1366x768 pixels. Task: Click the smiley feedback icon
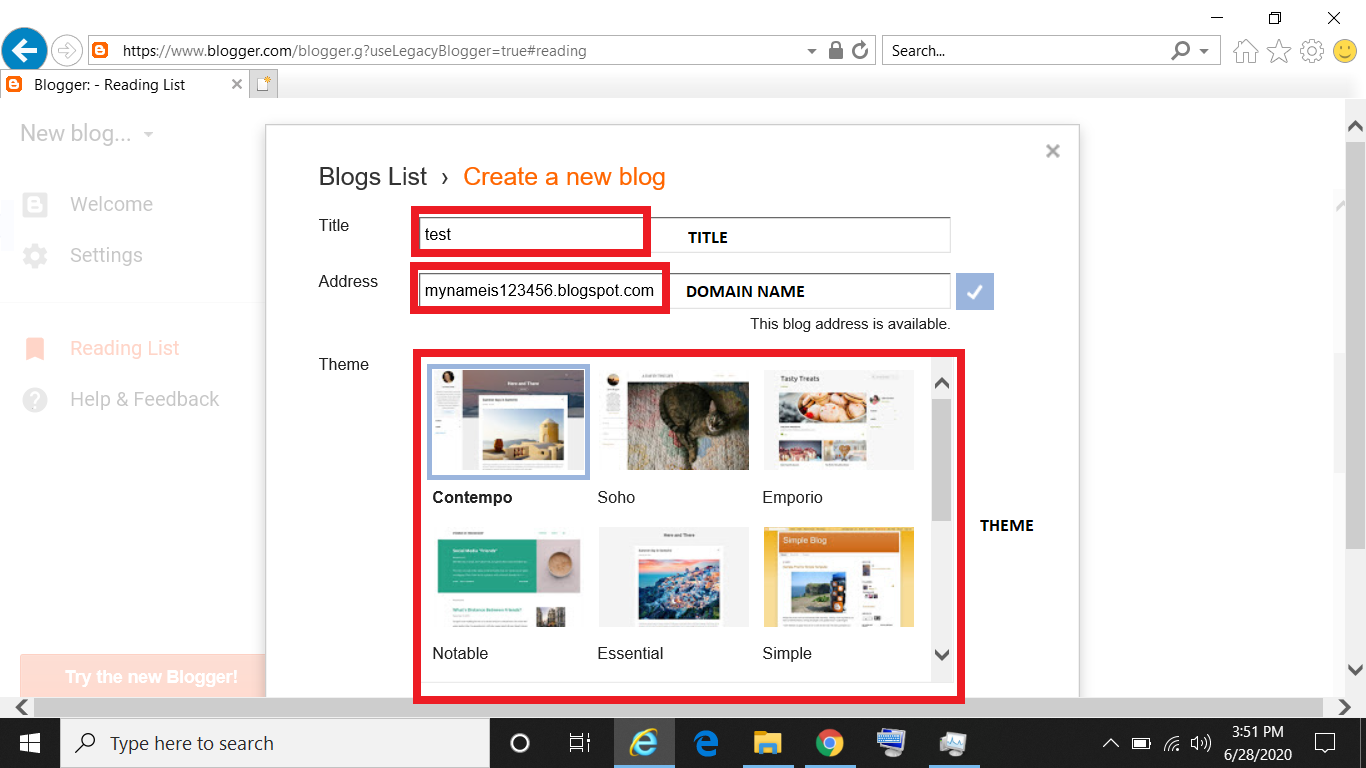click(1345, 51)
